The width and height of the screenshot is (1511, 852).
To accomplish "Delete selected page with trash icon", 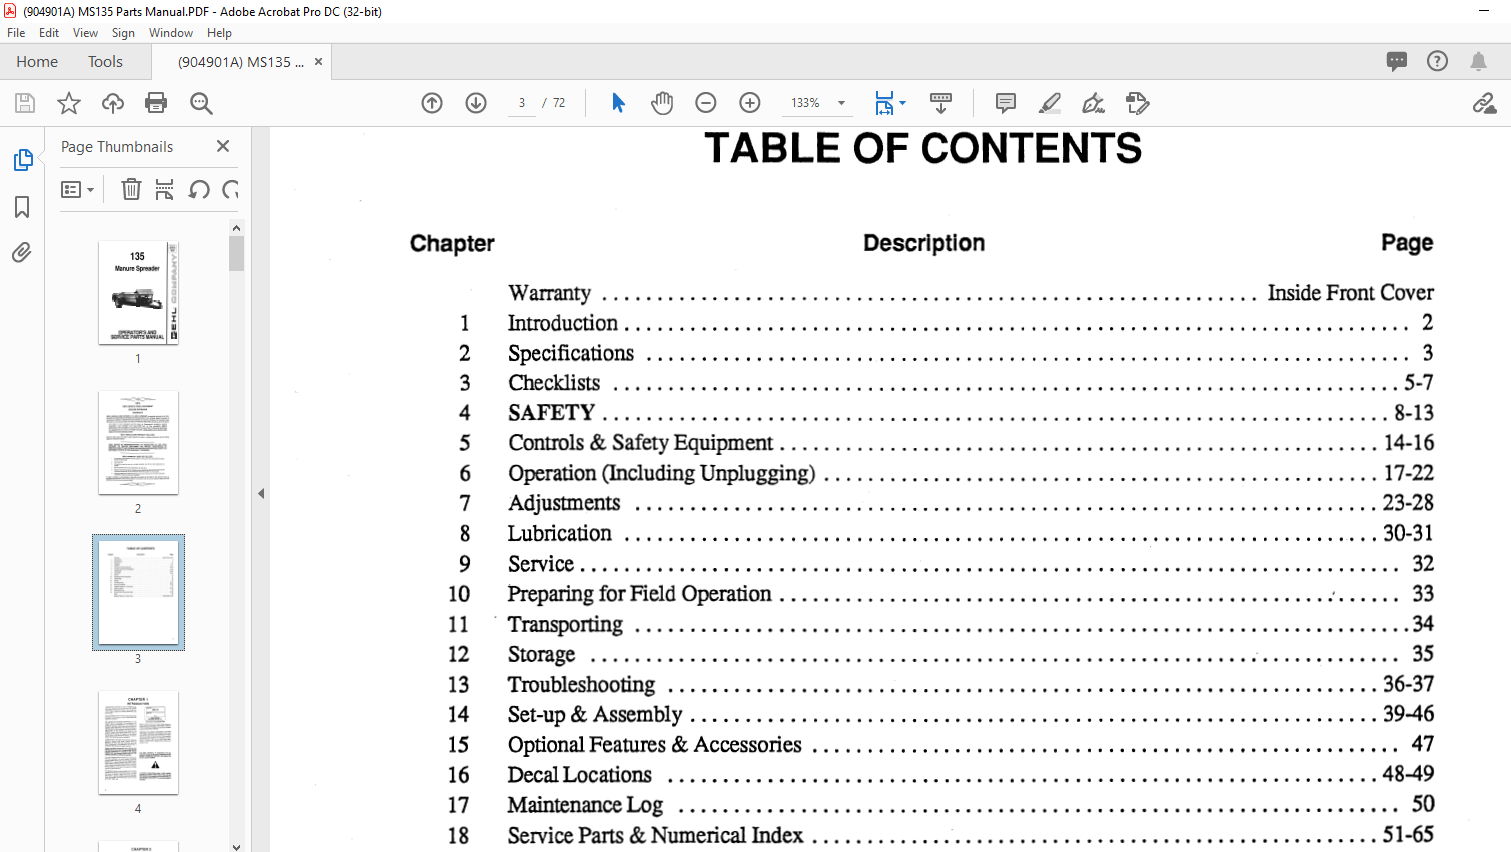I will [131, 189].
